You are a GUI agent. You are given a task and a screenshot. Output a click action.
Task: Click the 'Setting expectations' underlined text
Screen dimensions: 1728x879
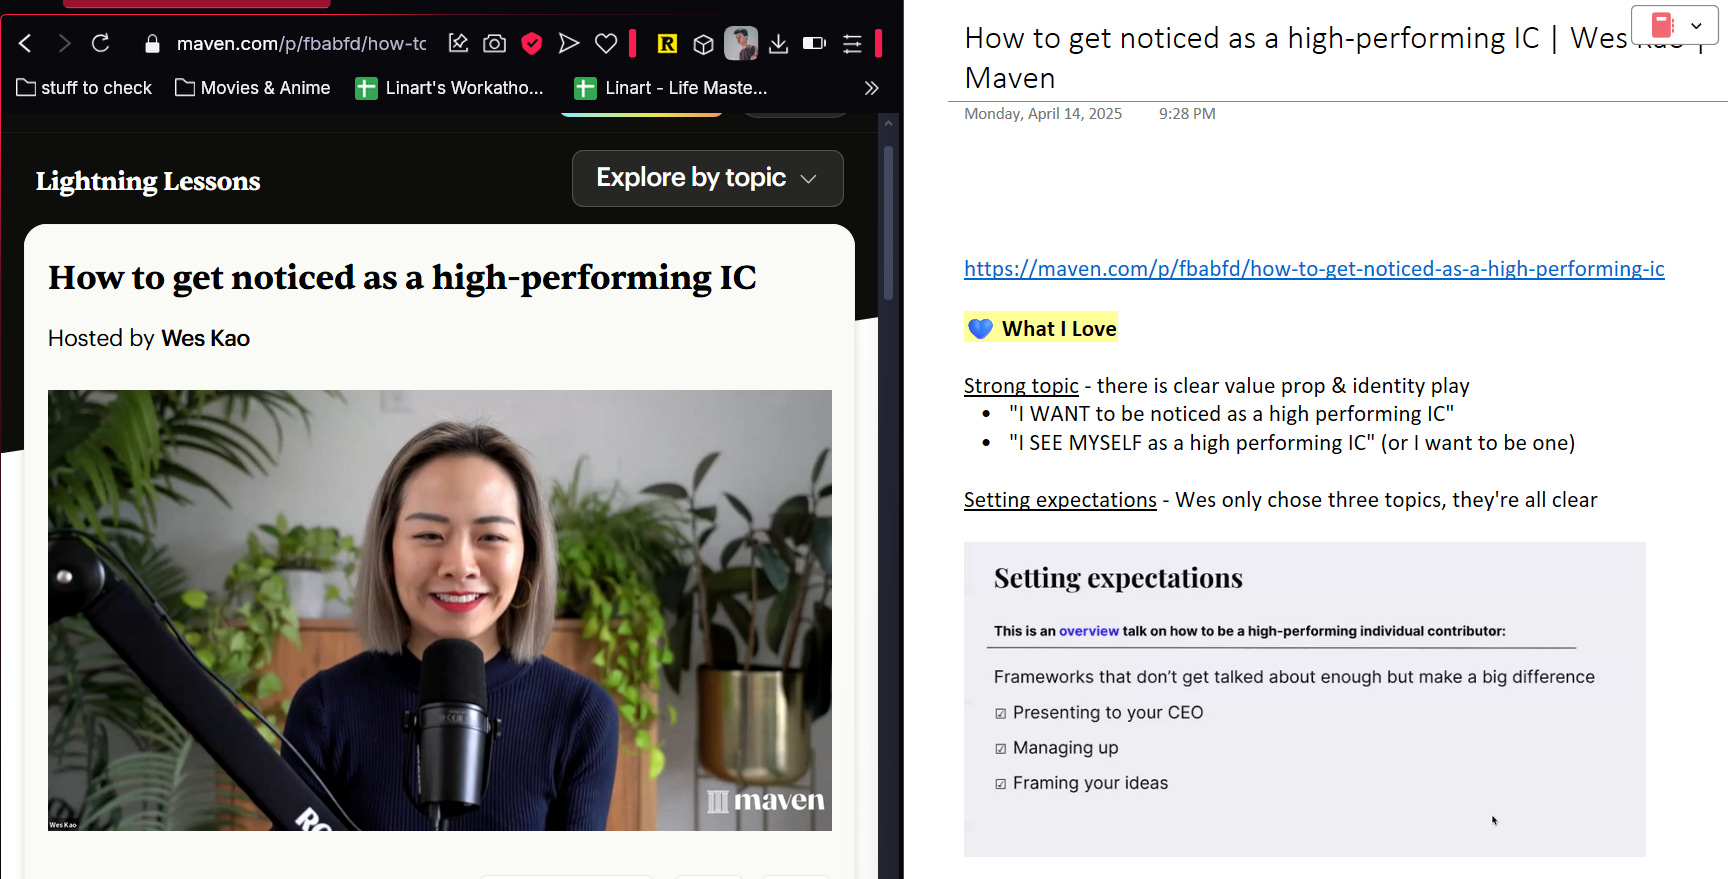[x=1060, y=500]
